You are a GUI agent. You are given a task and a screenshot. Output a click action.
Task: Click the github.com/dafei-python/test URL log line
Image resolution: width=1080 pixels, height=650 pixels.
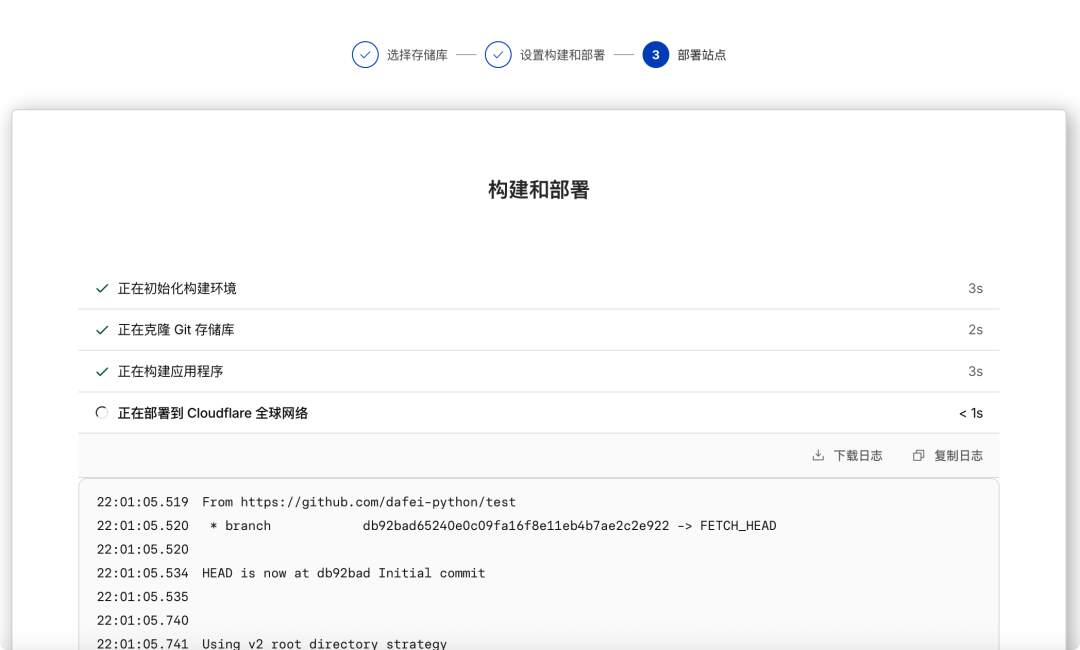359,502
